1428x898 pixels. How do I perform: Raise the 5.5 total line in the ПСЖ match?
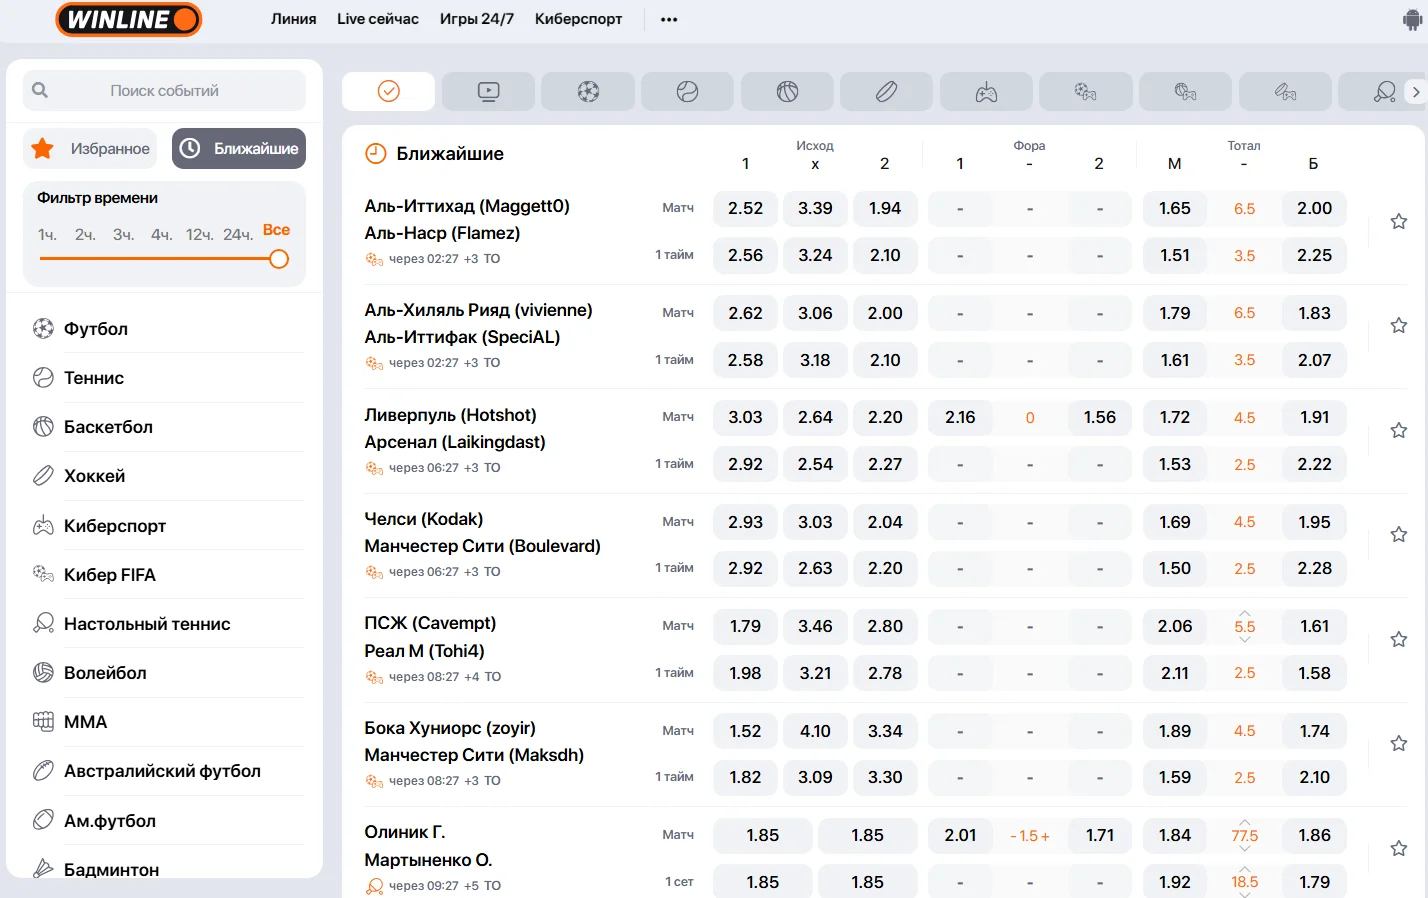pos(1244,612)
